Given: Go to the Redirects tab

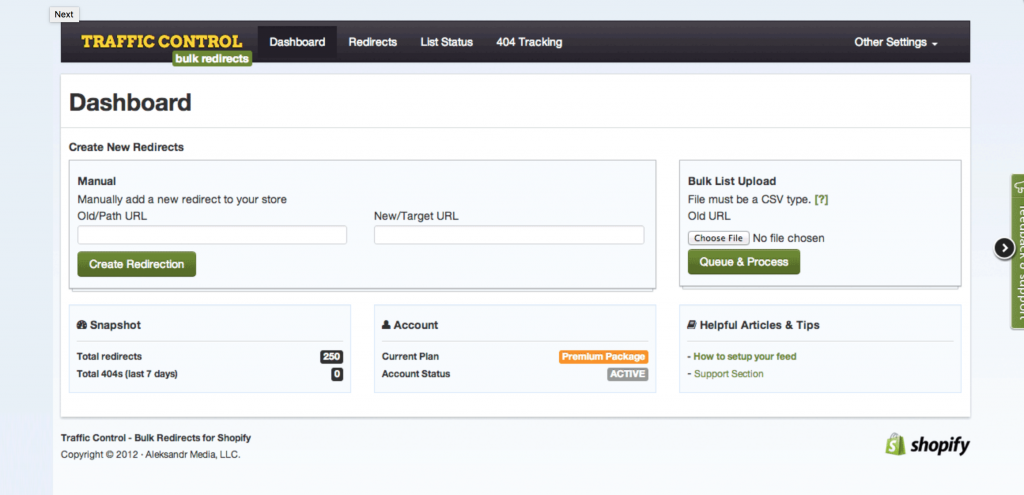Looking at the screenshot, I should pos(373,42).
